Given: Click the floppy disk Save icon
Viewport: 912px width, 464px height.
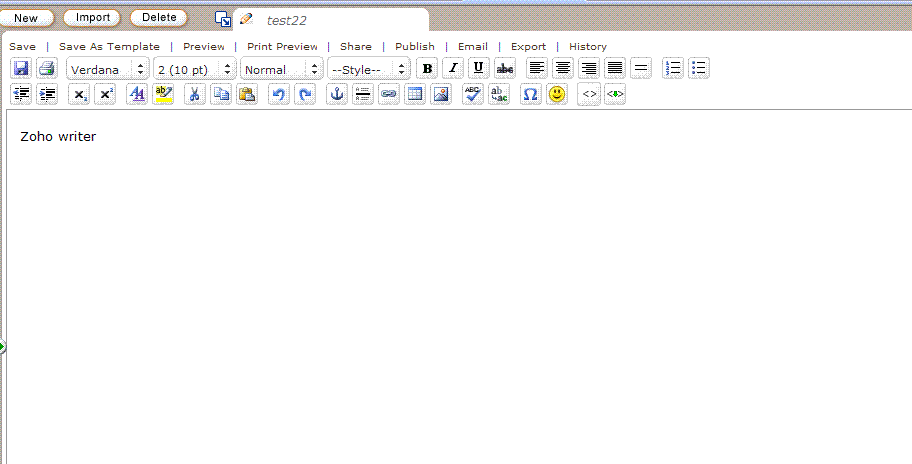Looking at the screenshot, I should click(x=21, y=69).
